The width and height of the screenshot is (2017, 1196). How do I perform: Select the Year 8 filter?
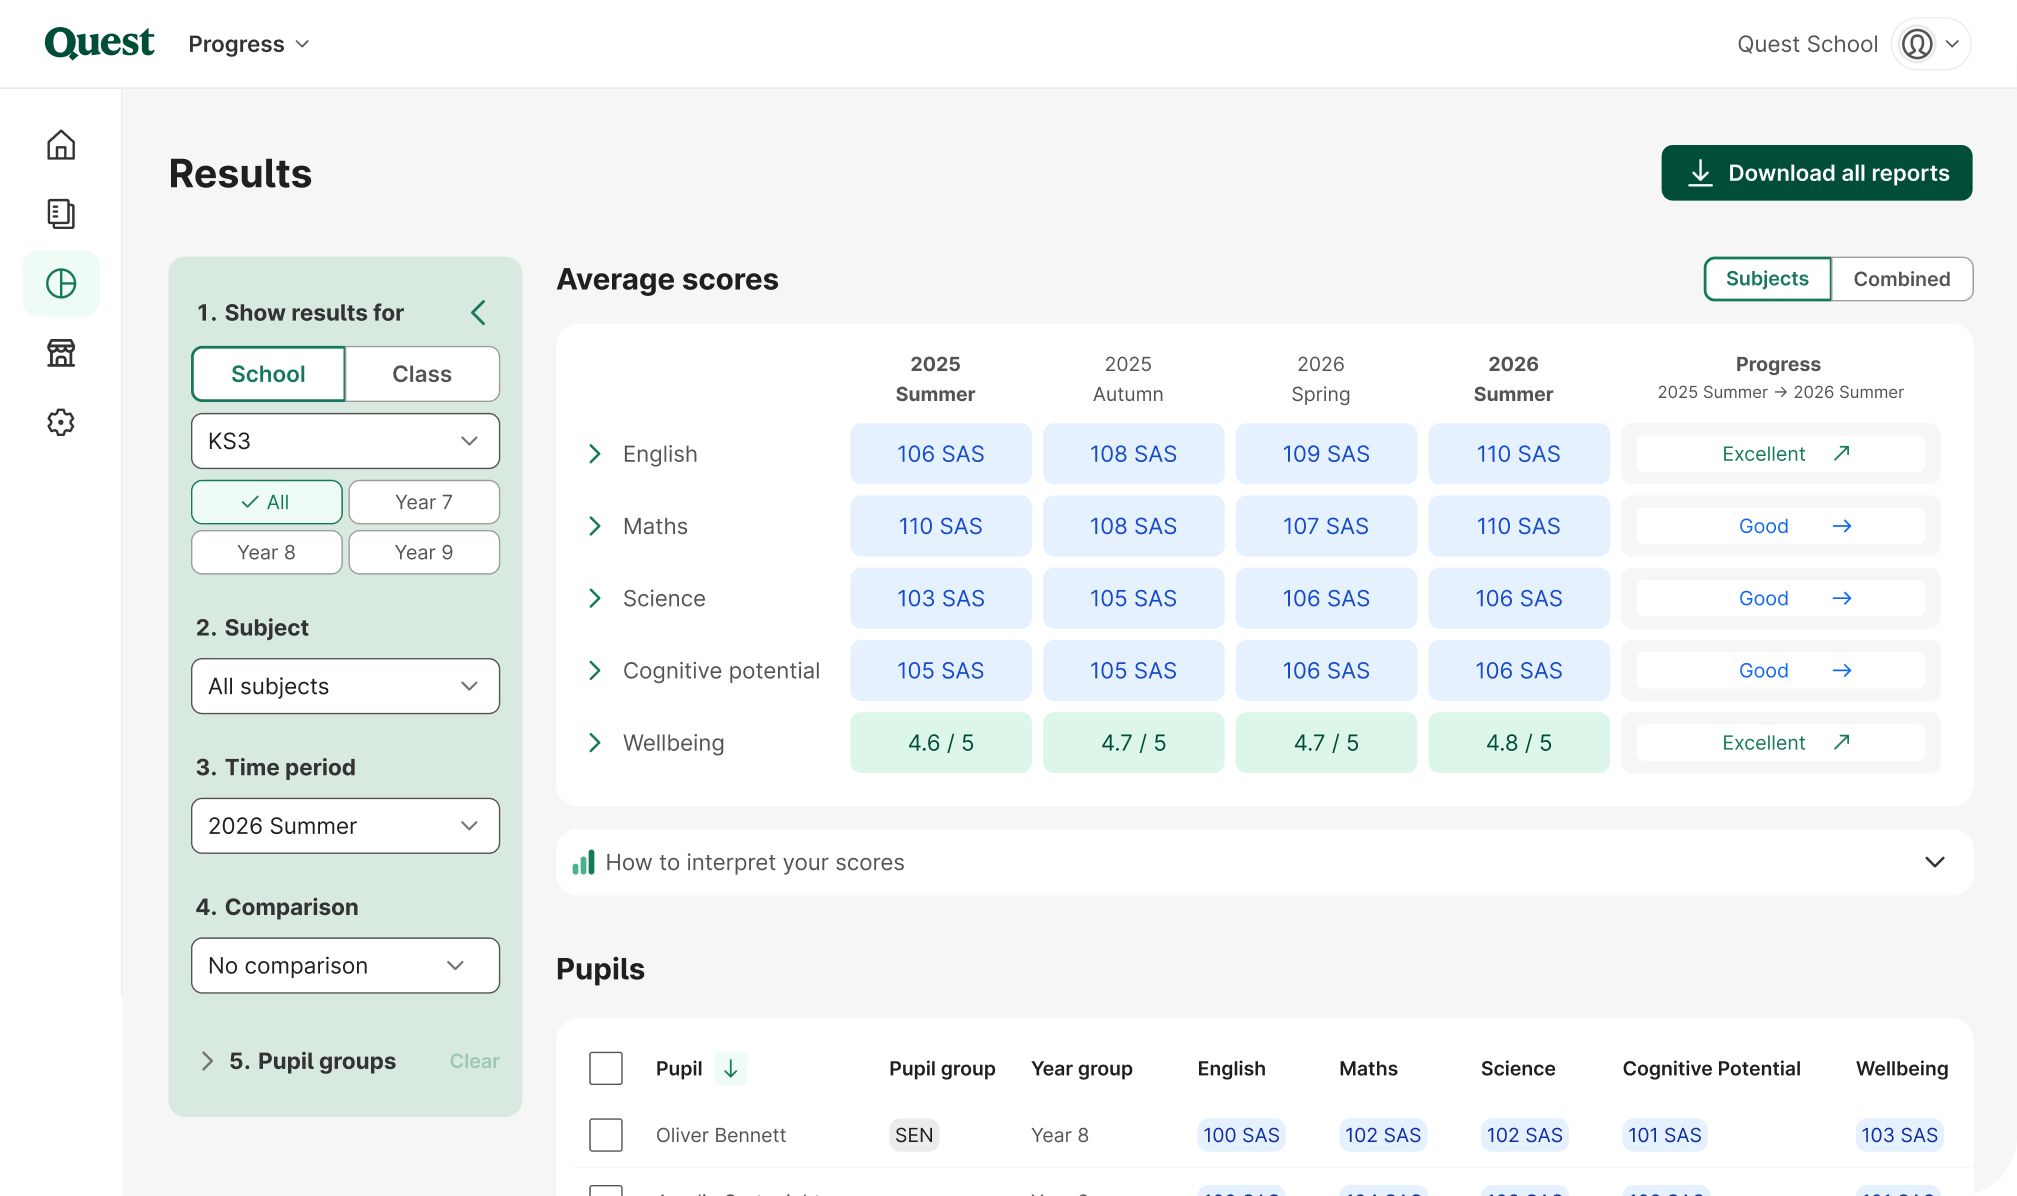(267, 552)
